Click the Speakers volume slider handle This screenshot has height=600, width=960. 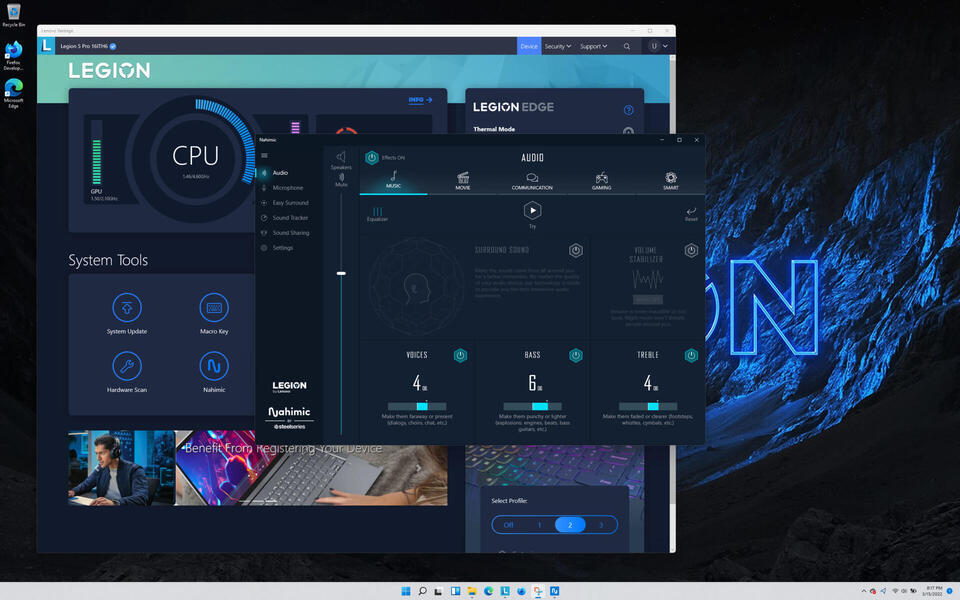click(x=341, y=273)
